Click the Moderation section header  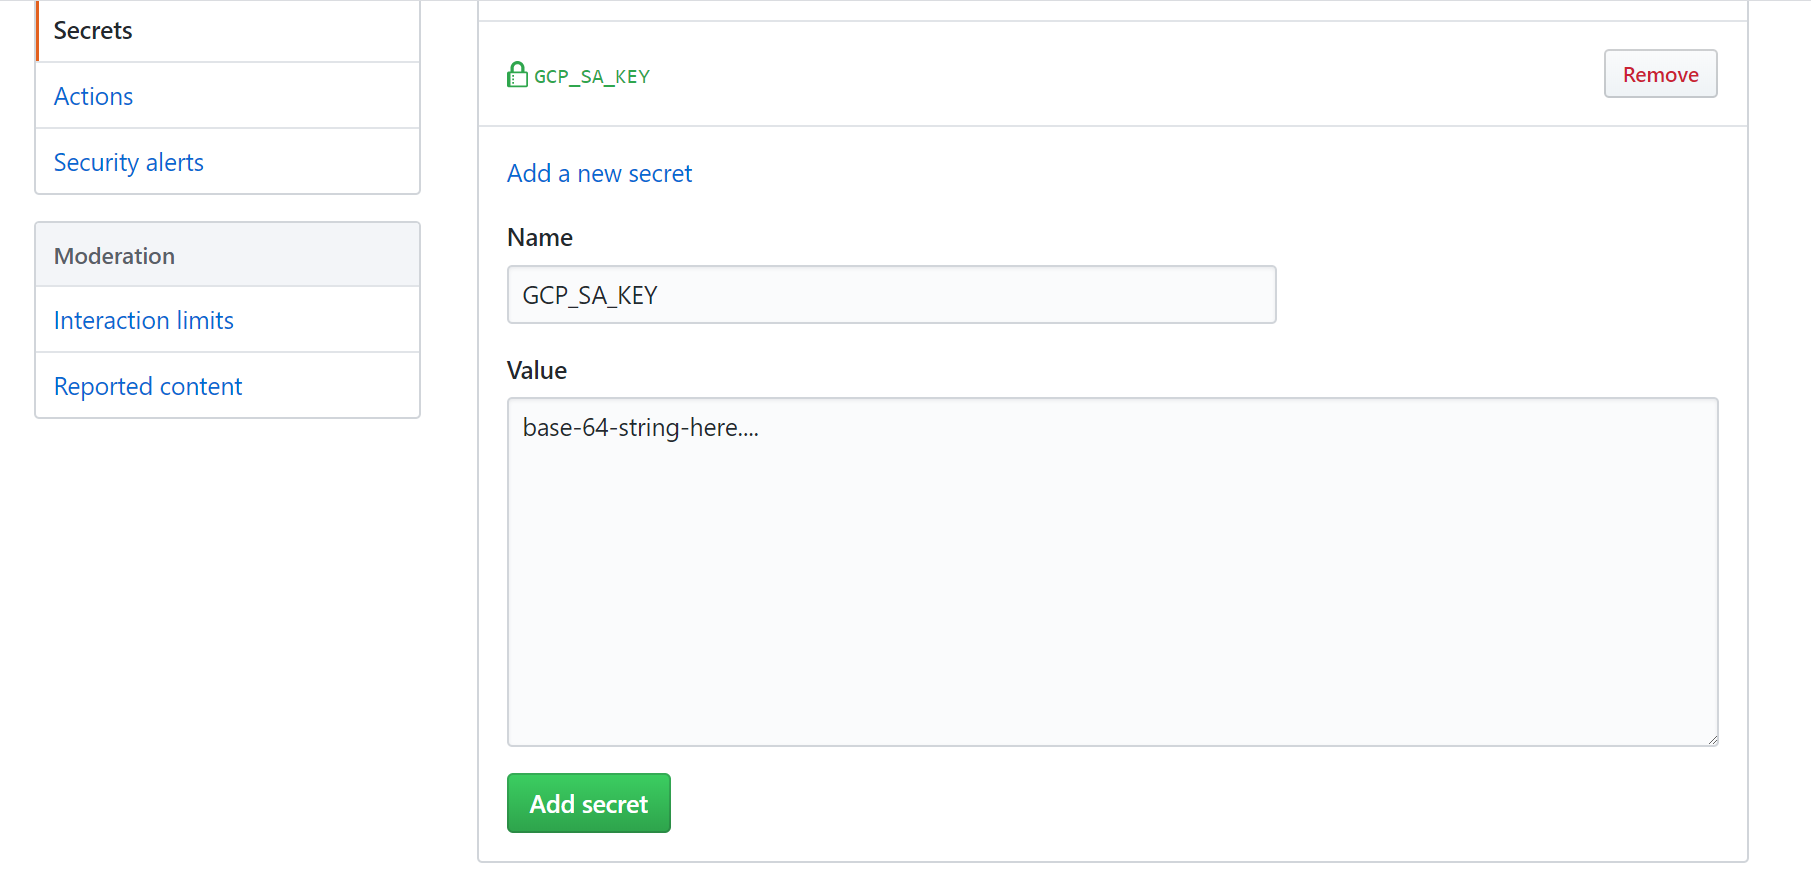pos(114,255)
